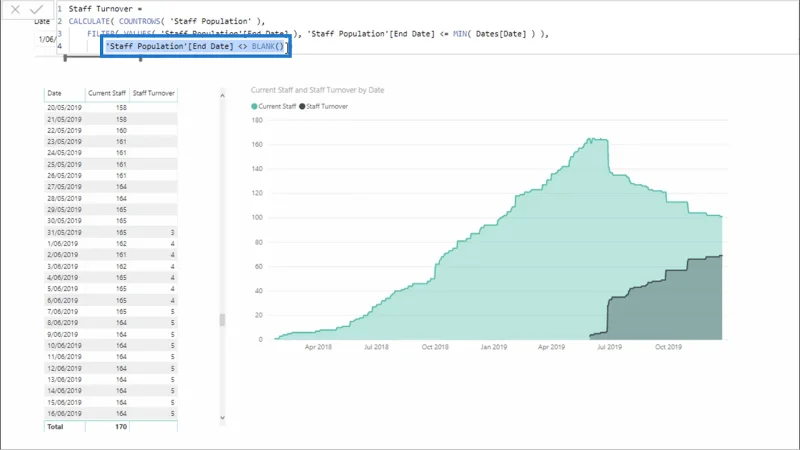Select the 21/05/2019 date cell
The image size is (800, 450).
pos(64,119)
